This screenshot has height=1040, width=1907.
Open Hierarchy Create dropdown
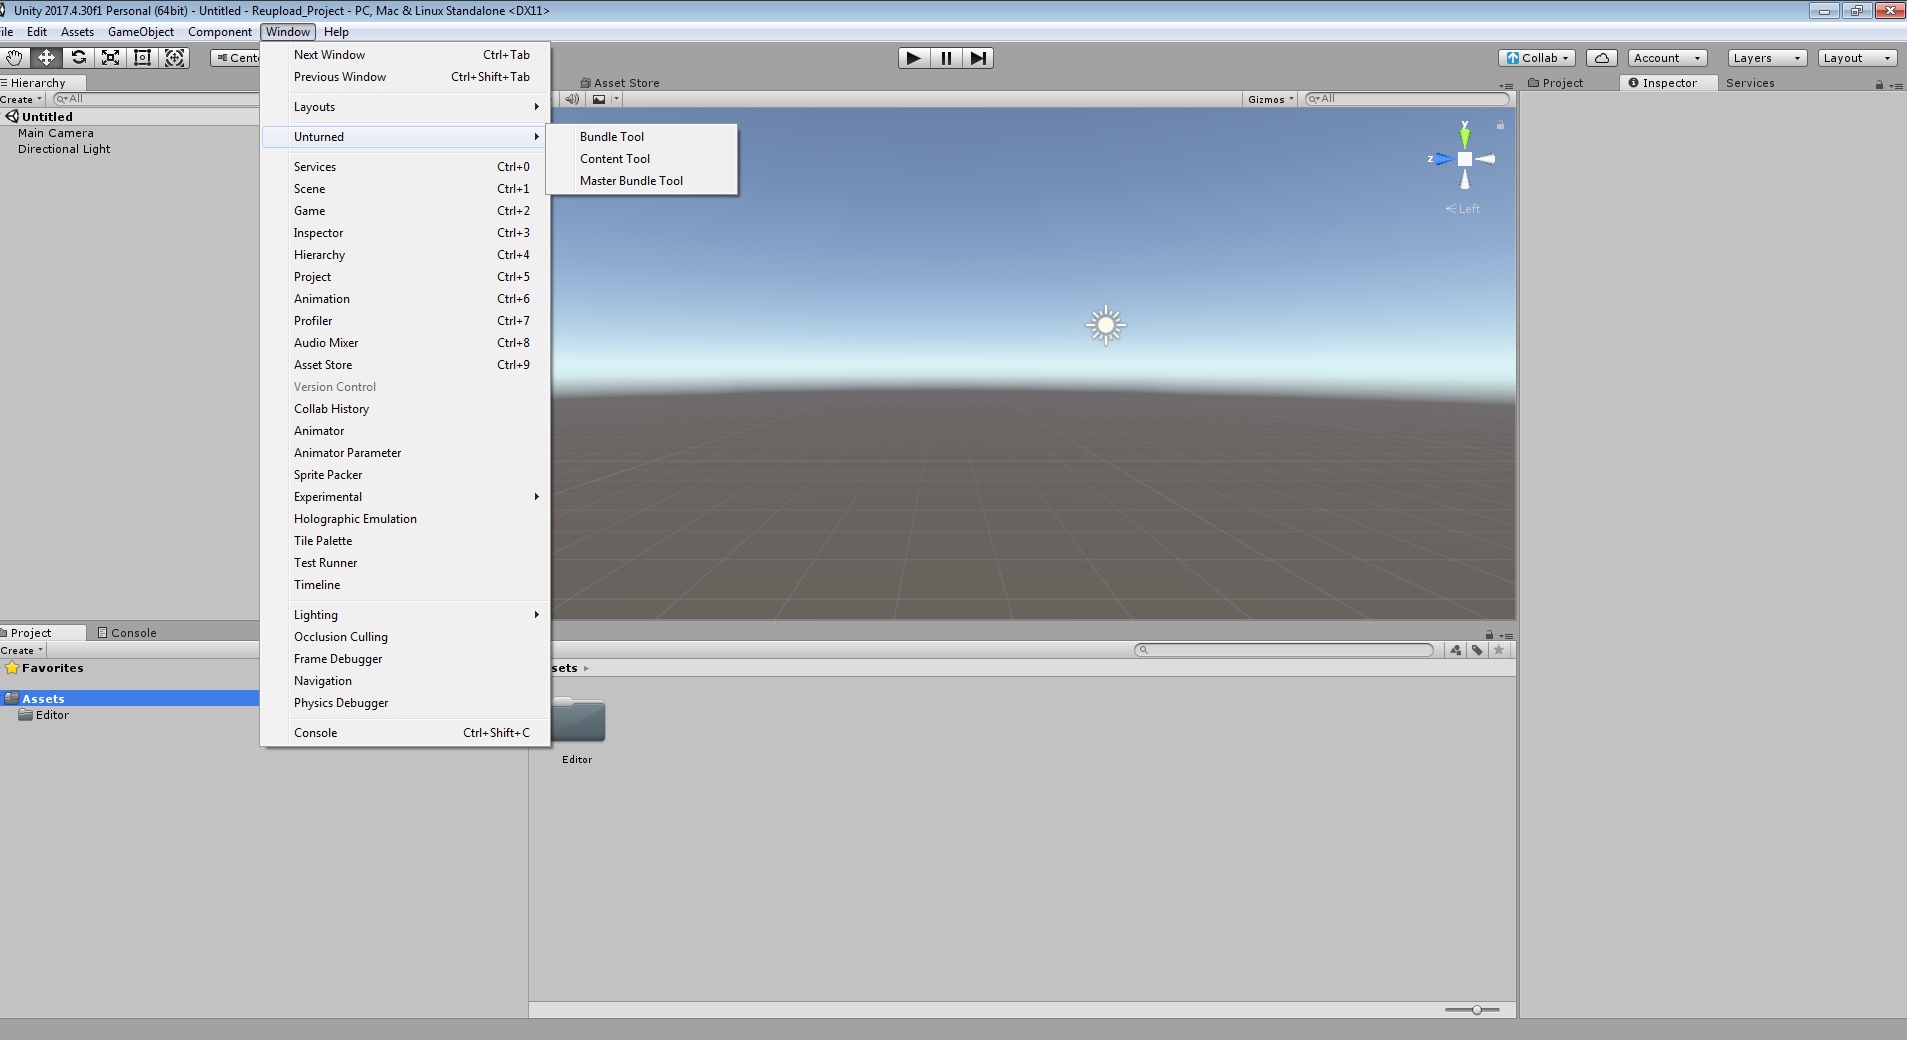point(21,99)
